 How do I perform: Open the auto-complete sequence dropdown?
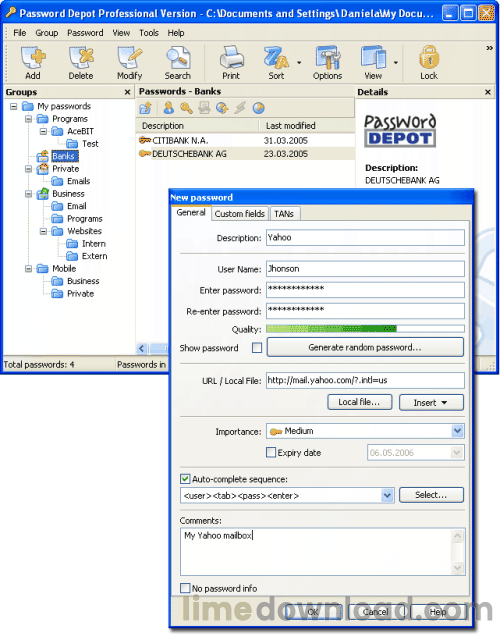(387, 496)
